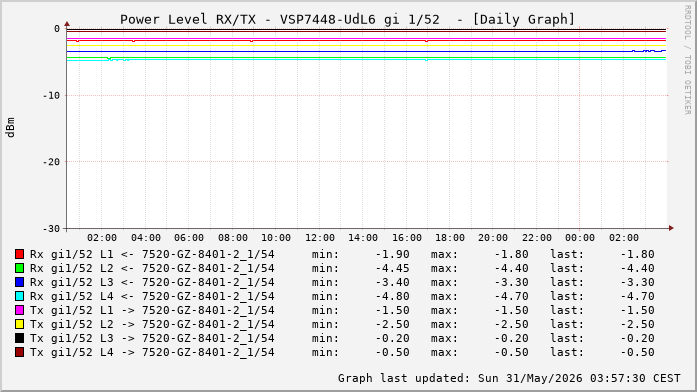Click the 06:00 x-axis time label
Screen dimensions: 697x392
click(x=189, y=238)
